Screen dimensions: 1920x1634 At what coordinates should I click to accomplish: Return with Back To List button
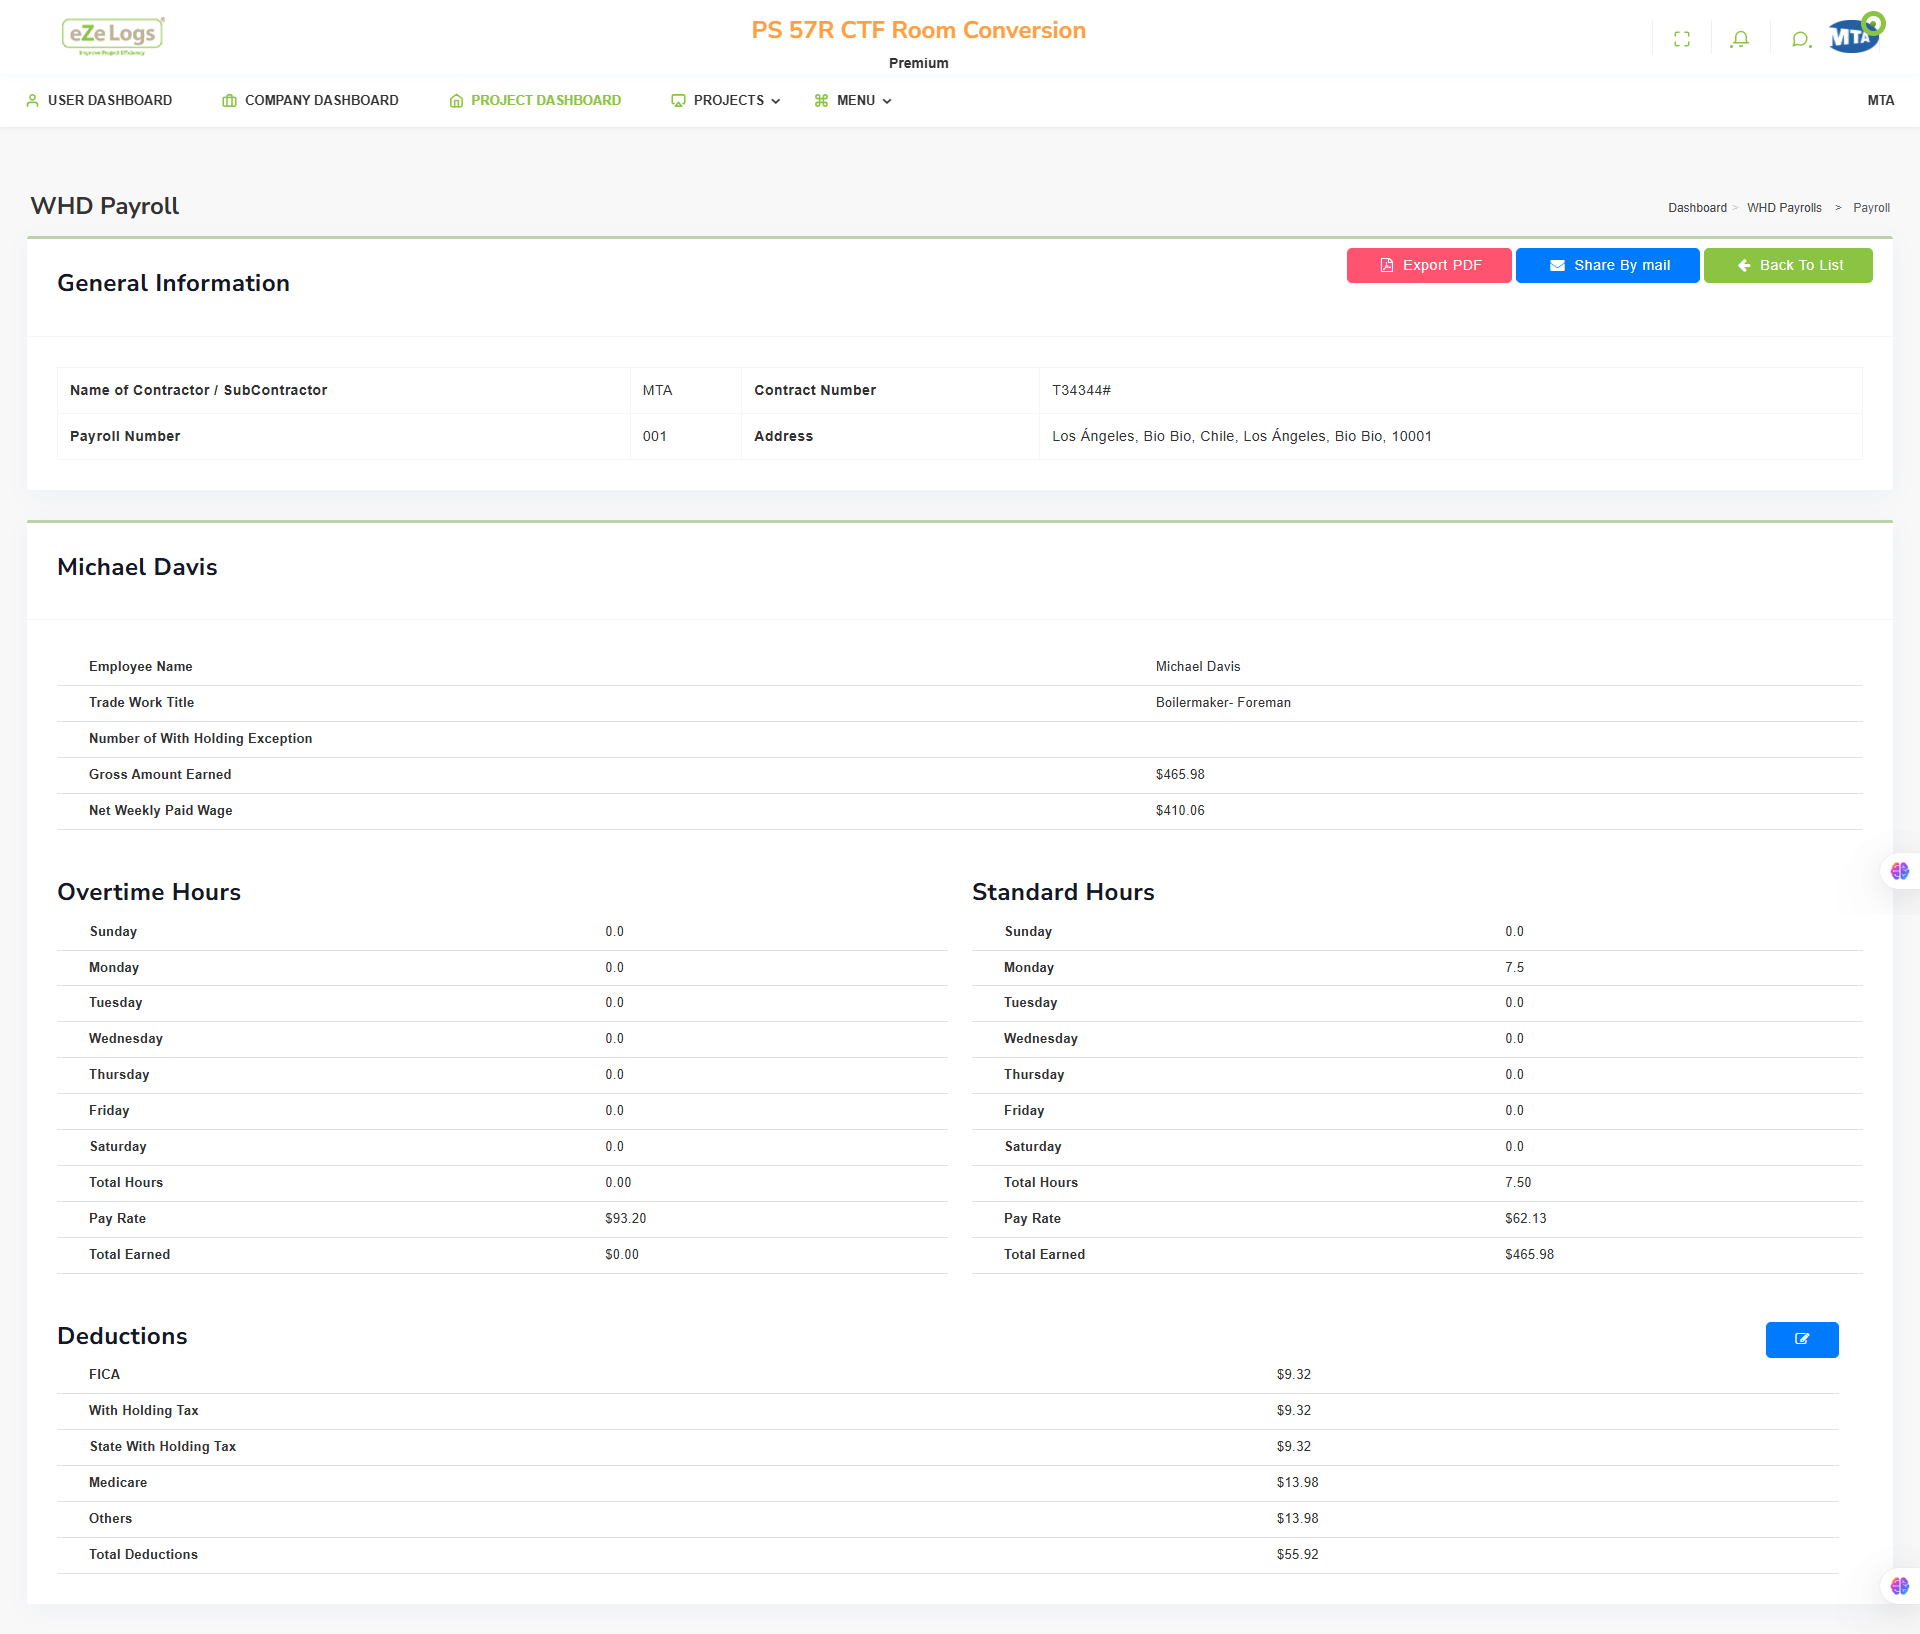pyautogui.click(x=1788, y=265)
